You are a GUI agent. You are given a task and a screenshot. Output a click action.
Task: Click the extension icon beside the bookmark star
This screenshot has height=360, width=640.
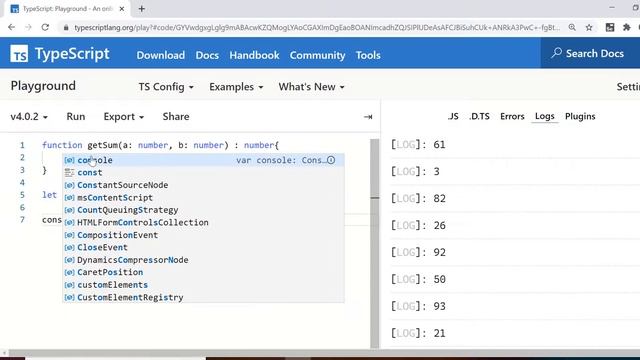[610, 27]
